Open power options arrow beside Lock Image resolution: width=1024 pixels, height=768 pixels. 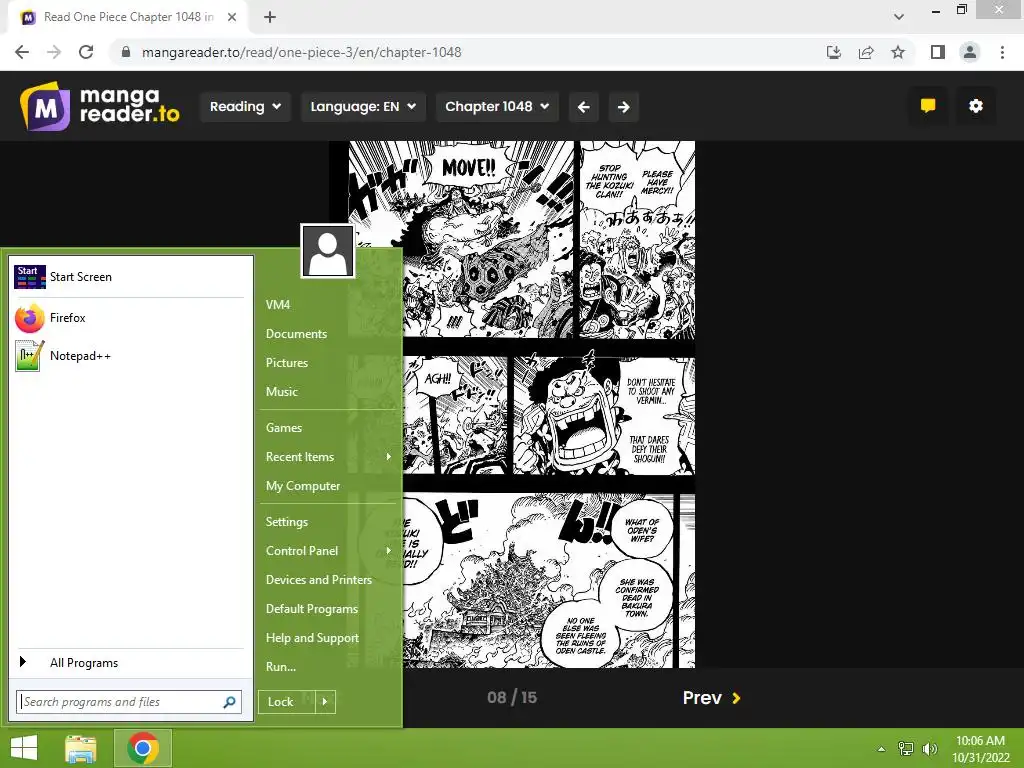click(x=325, y=702)
